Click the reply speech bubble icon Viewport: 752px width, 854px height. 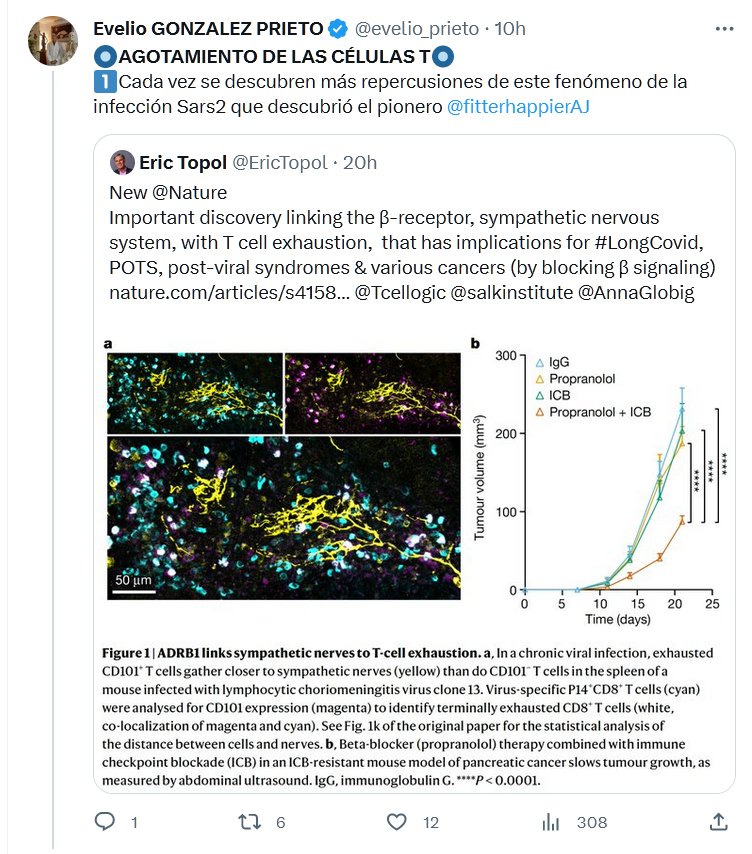106,822
